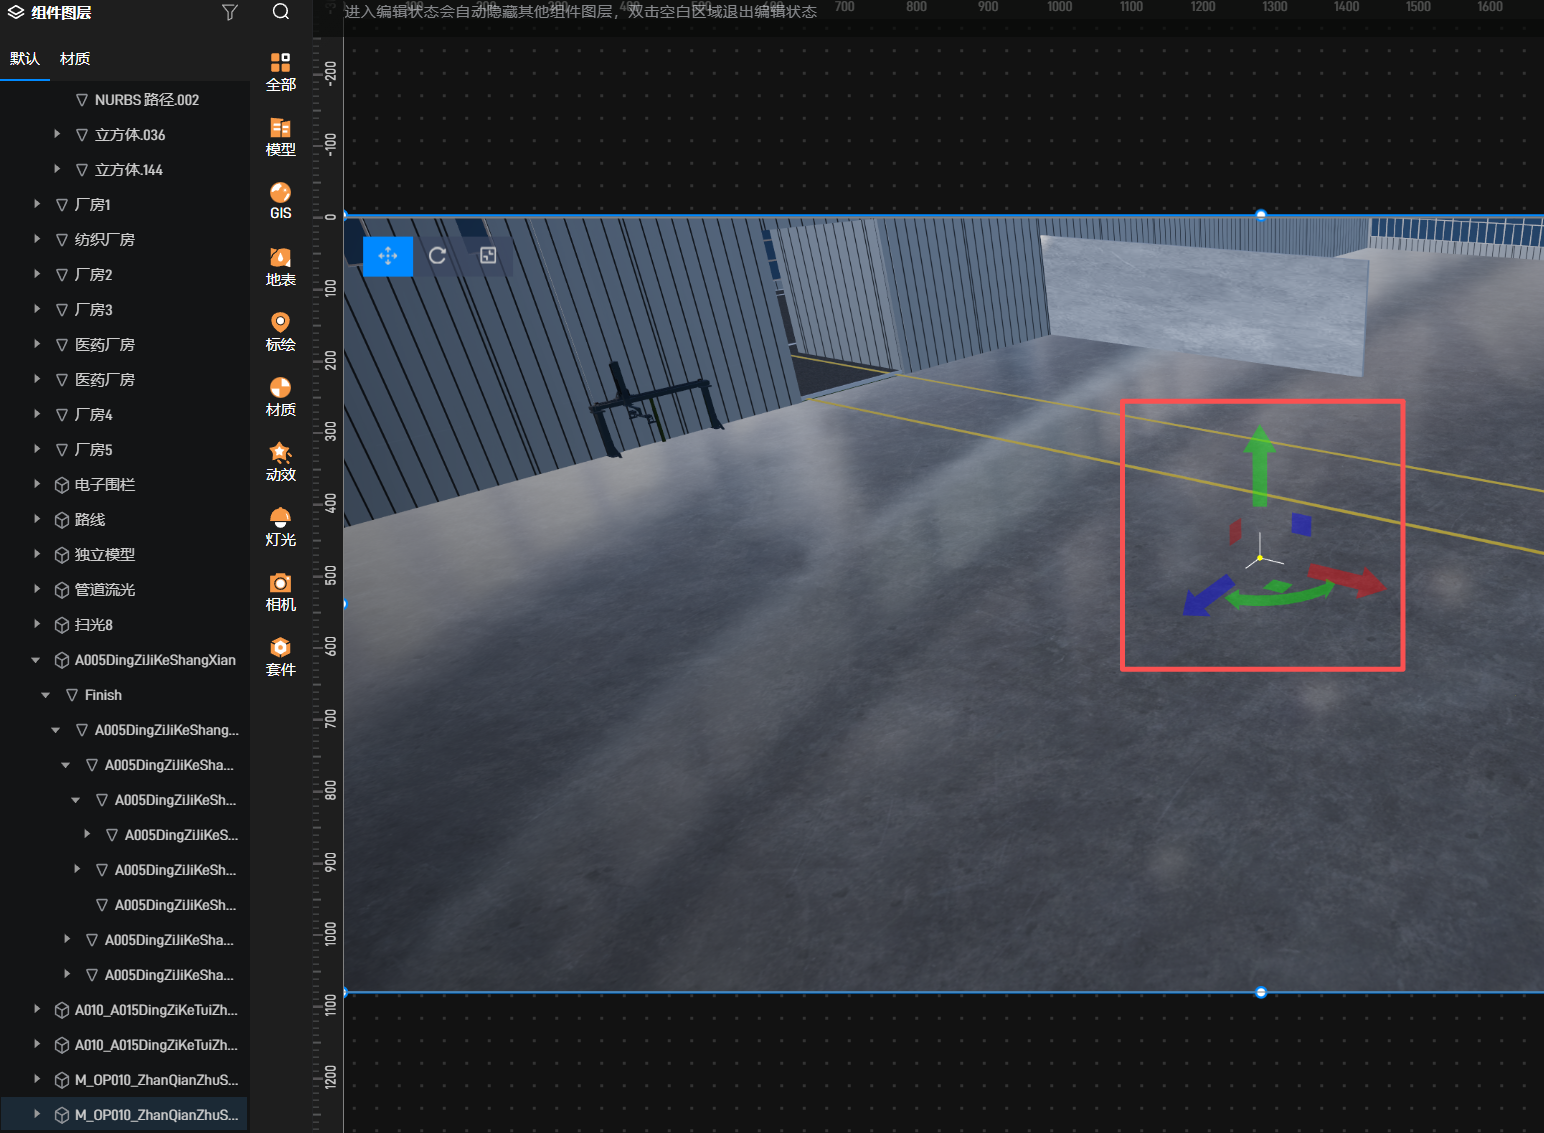Viewport: 1544px width, 1133px height.
Task: Click the top edge resize handle of viewport
Action: (x=1261, y=215)
